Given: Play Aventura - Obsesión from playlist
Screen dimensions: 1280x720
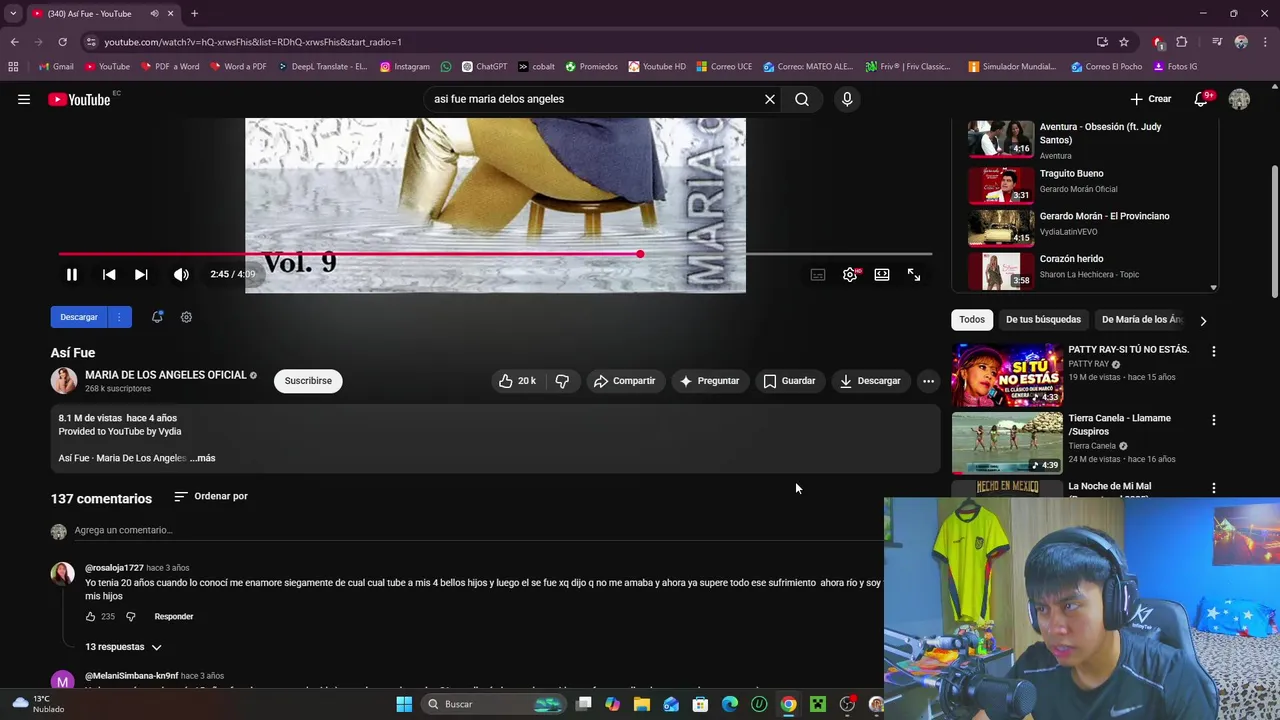Looking at the screenshot, I should 1088,140.
